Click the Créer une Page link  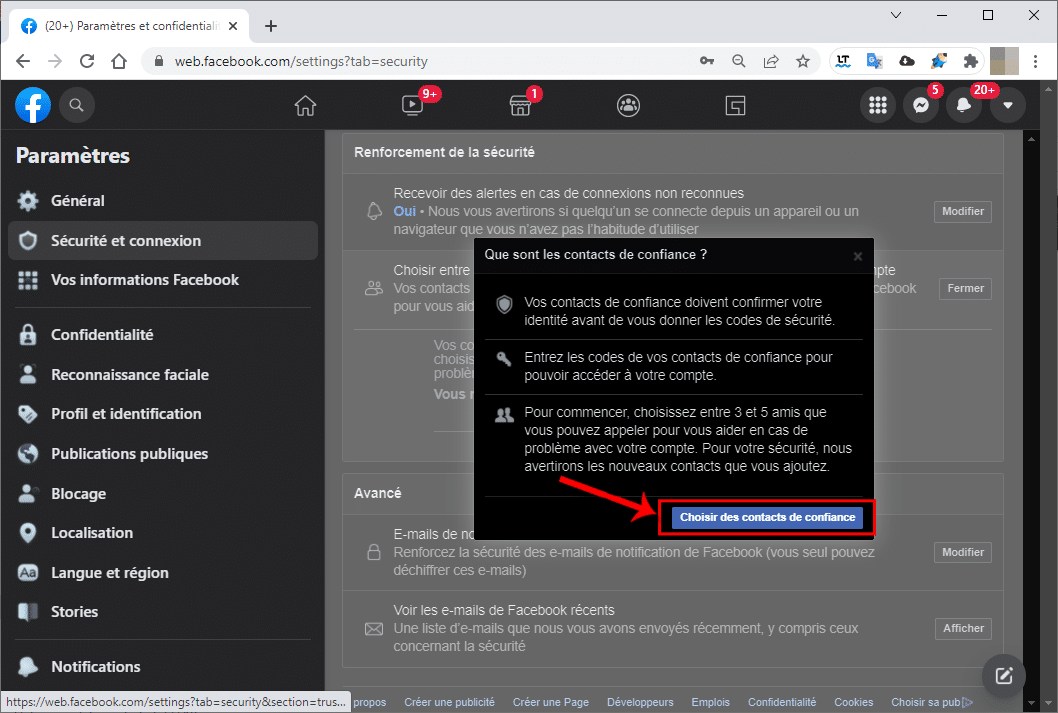point(551,702)
